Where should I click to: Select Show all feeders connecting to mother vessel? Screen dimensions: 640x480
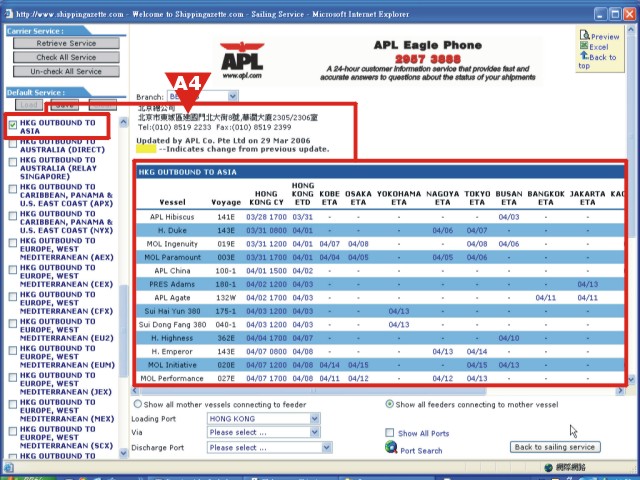click(389, 404)
